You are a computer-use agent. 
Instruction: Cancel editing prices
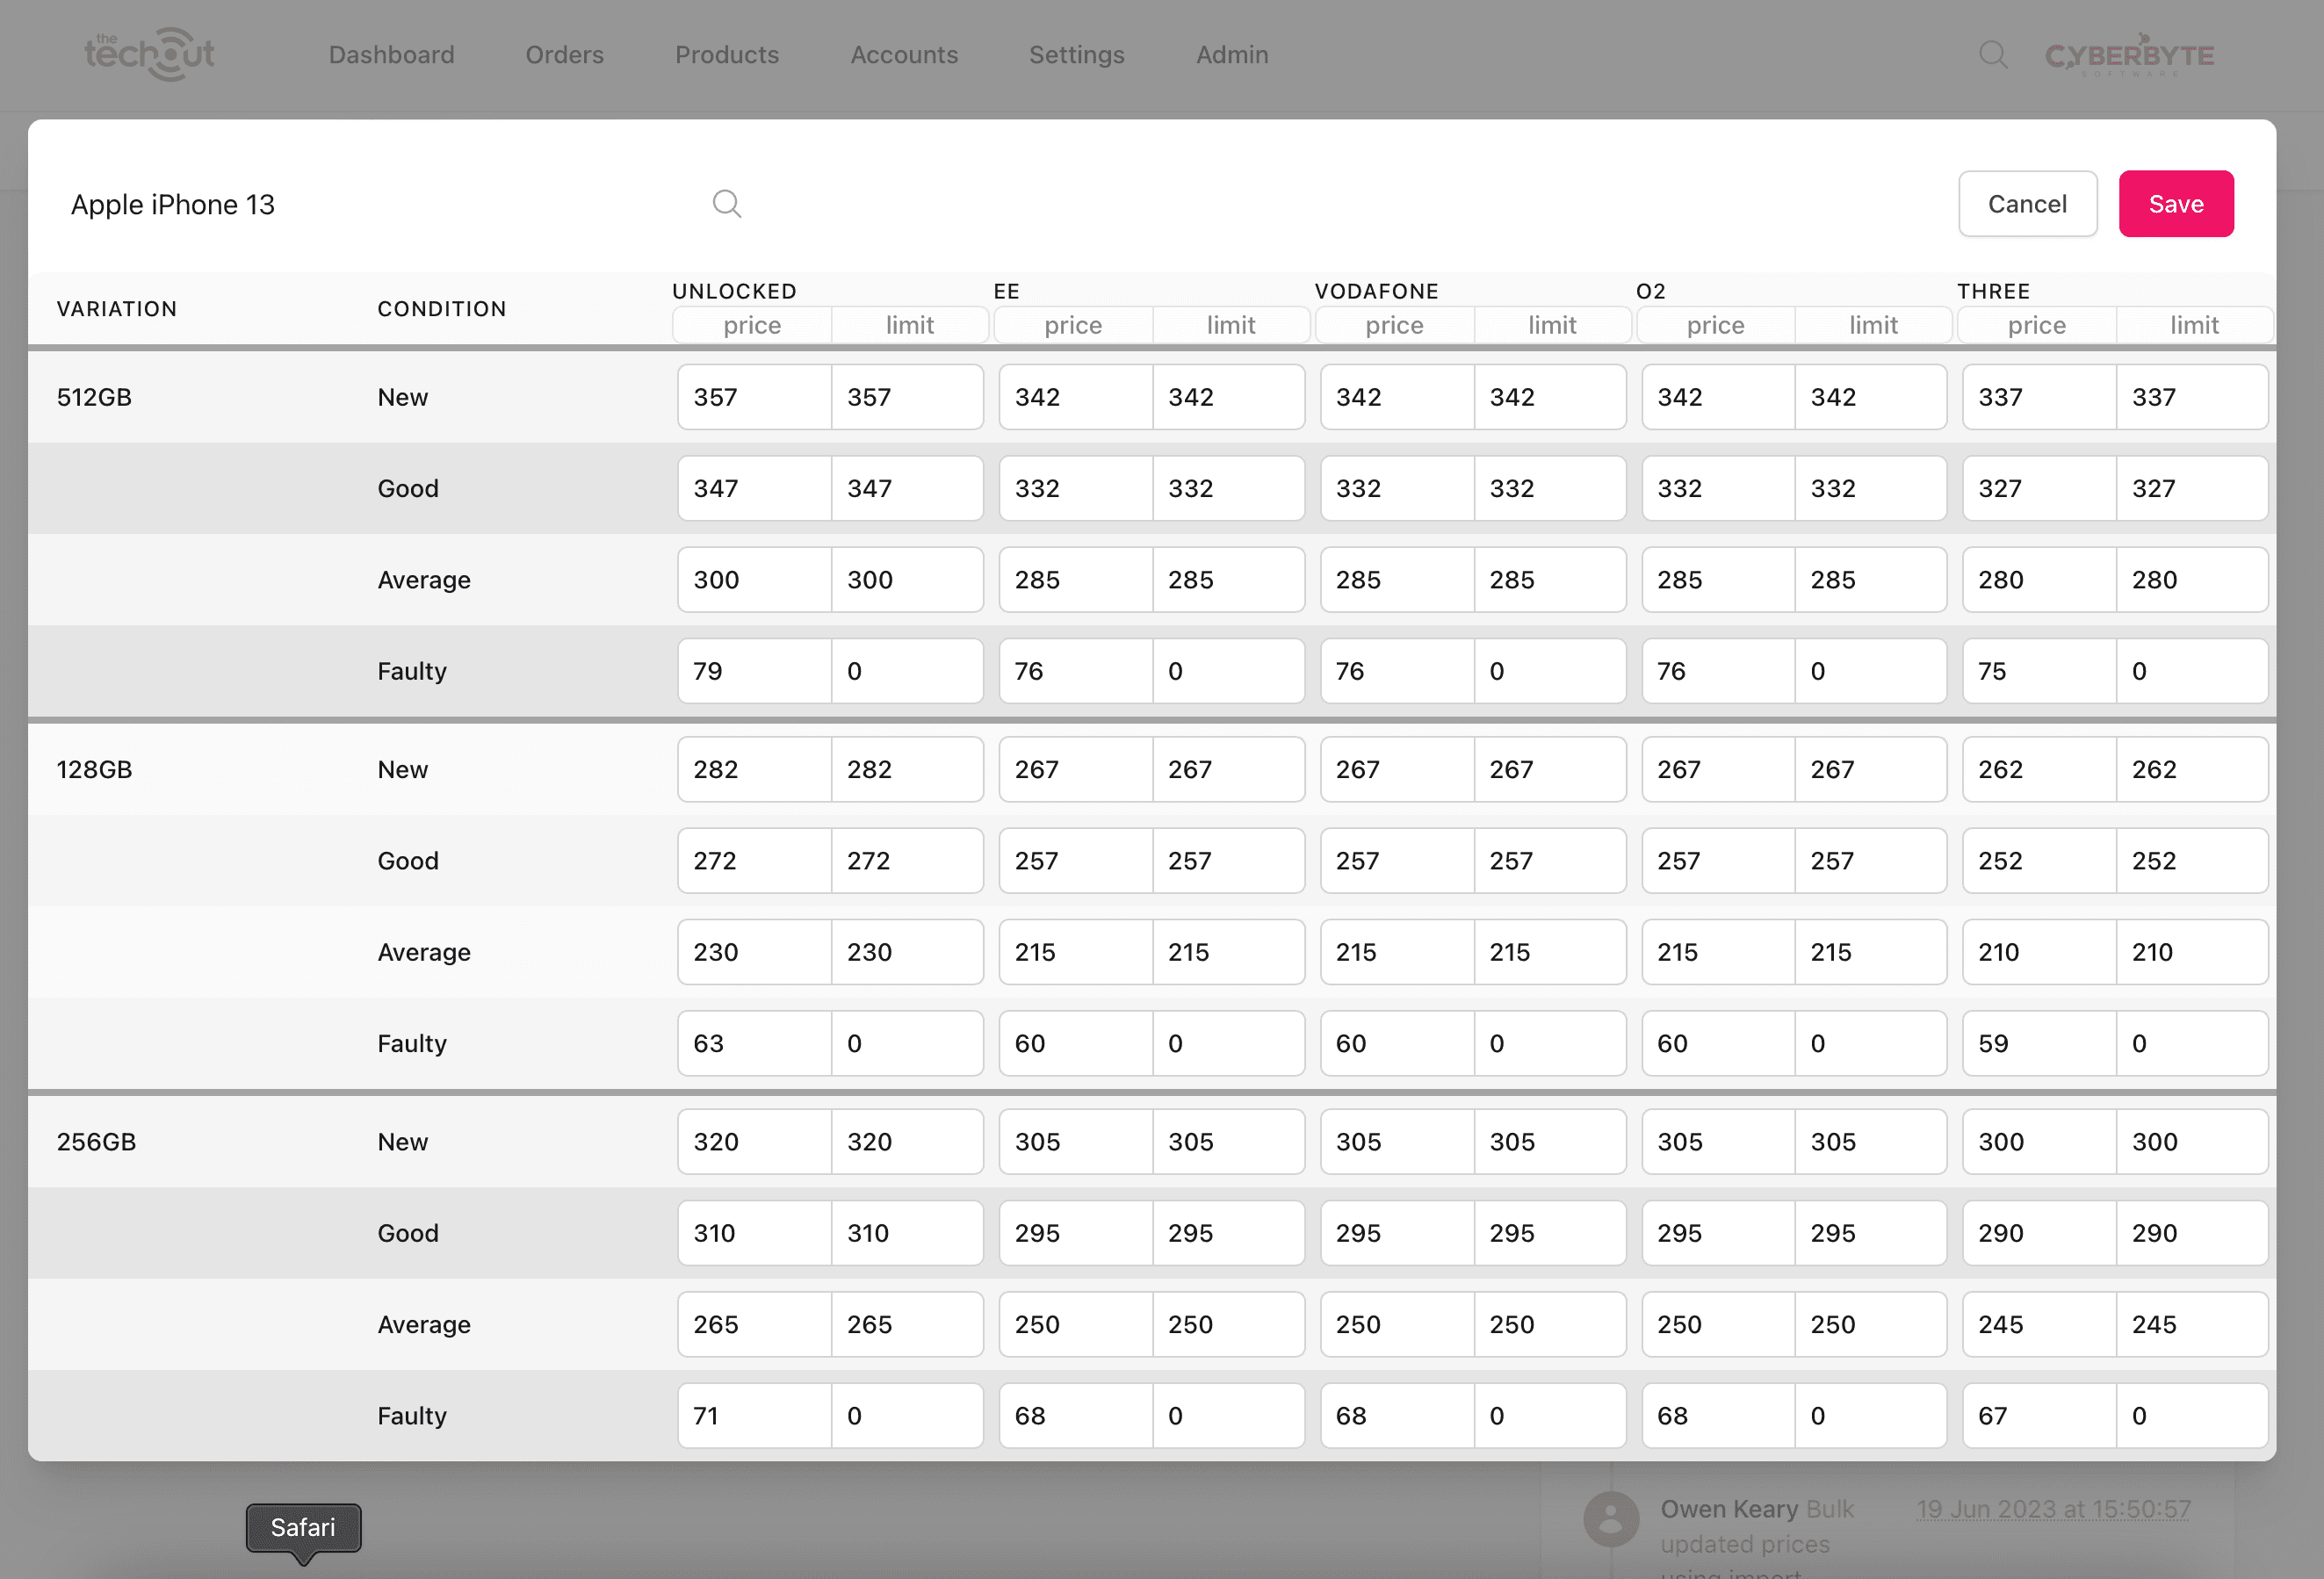[2027, 204]
